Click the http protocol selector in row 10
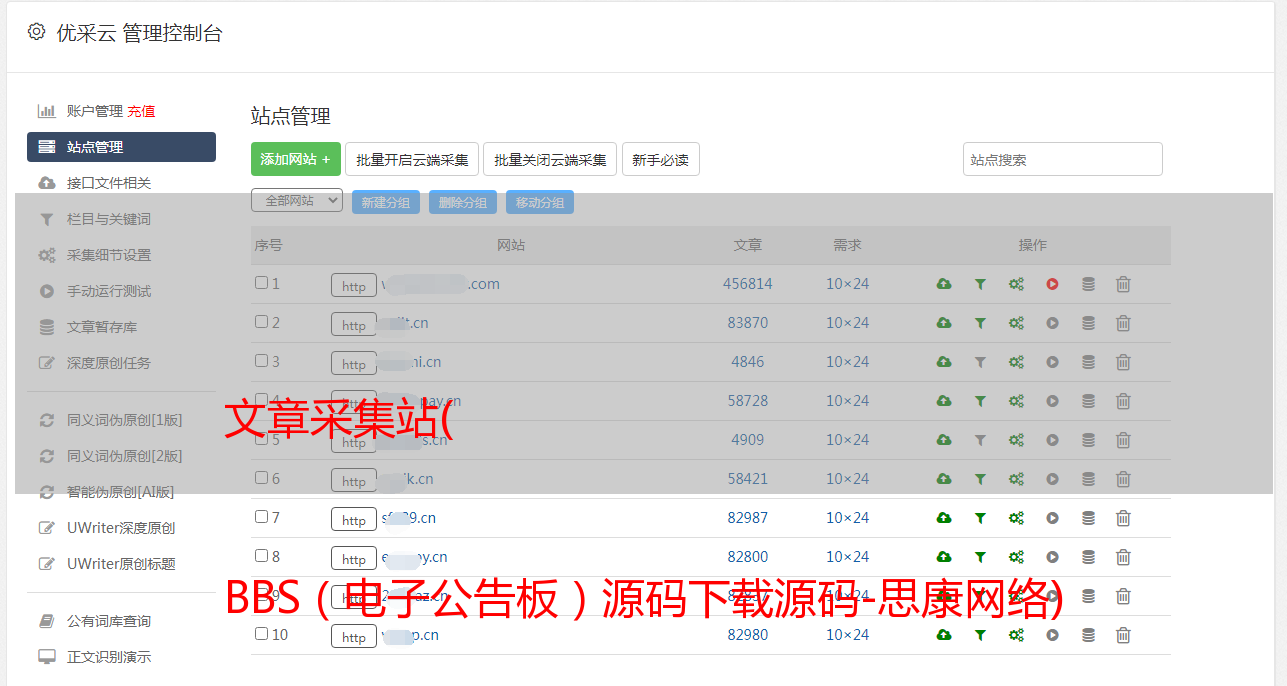 click(354, 637)
